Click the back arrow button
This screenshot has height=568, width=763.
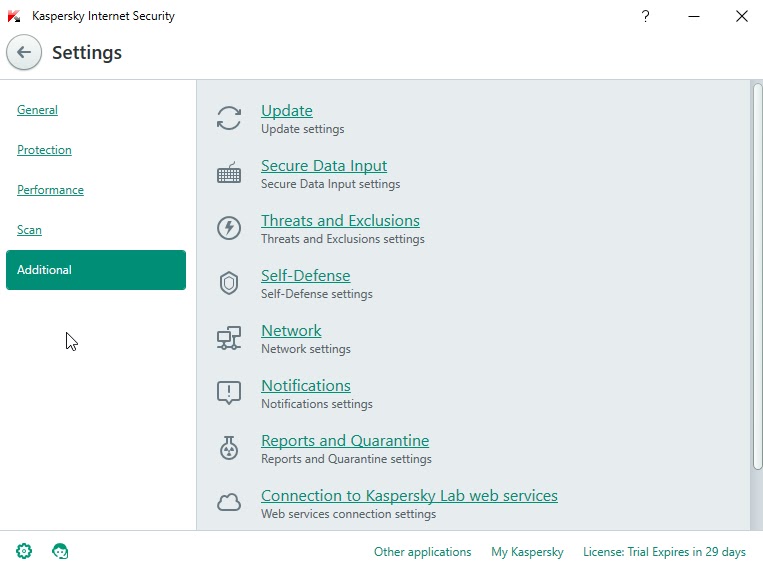pos(24,52)
